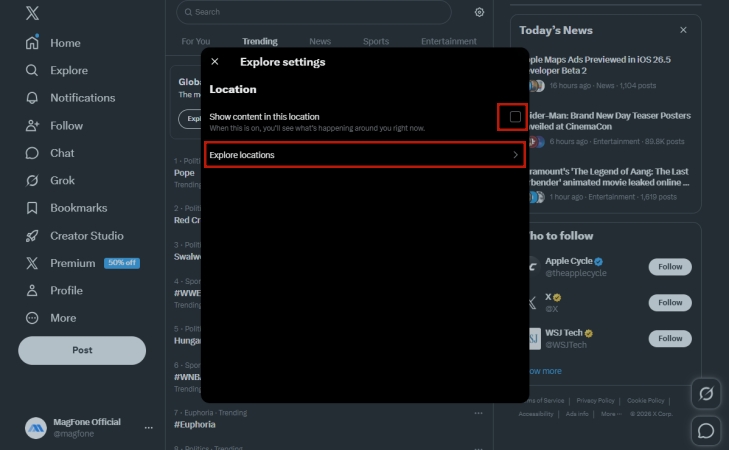Click the Post button

[82, 350]
